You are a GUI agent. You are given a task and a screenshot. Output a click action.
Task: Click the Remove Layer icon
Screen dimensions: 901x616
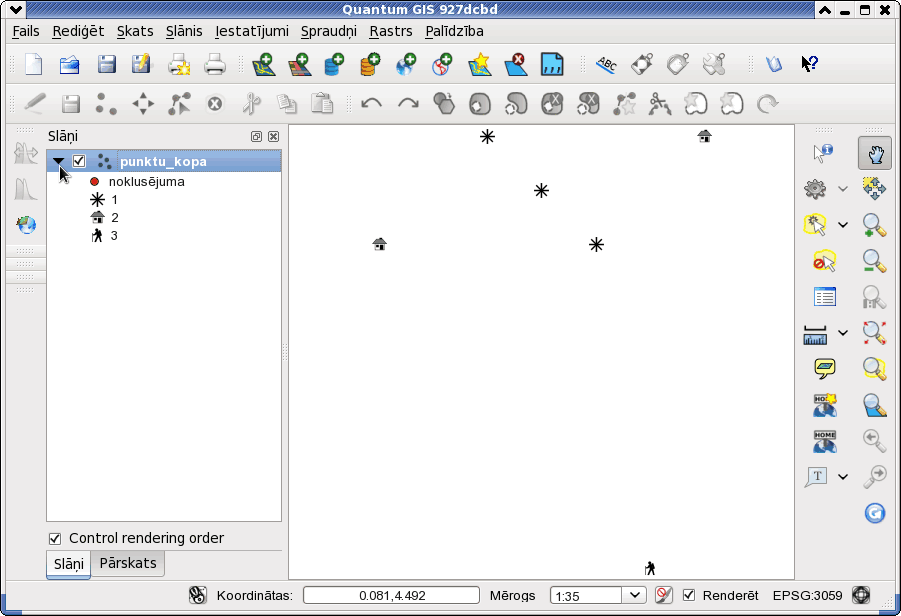(515, 64)
